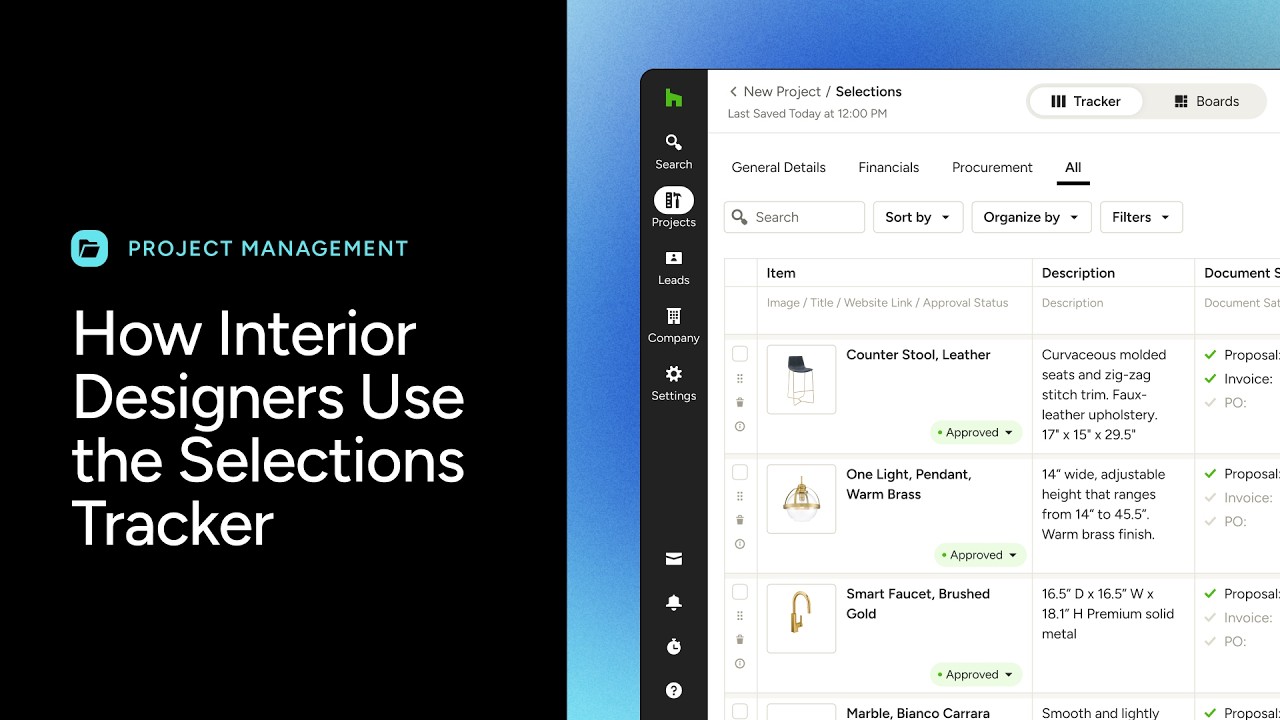Viewport: 1280px width, 720px height.
Task: Open the Filters dropdown
Action: tap(1141, 217)
